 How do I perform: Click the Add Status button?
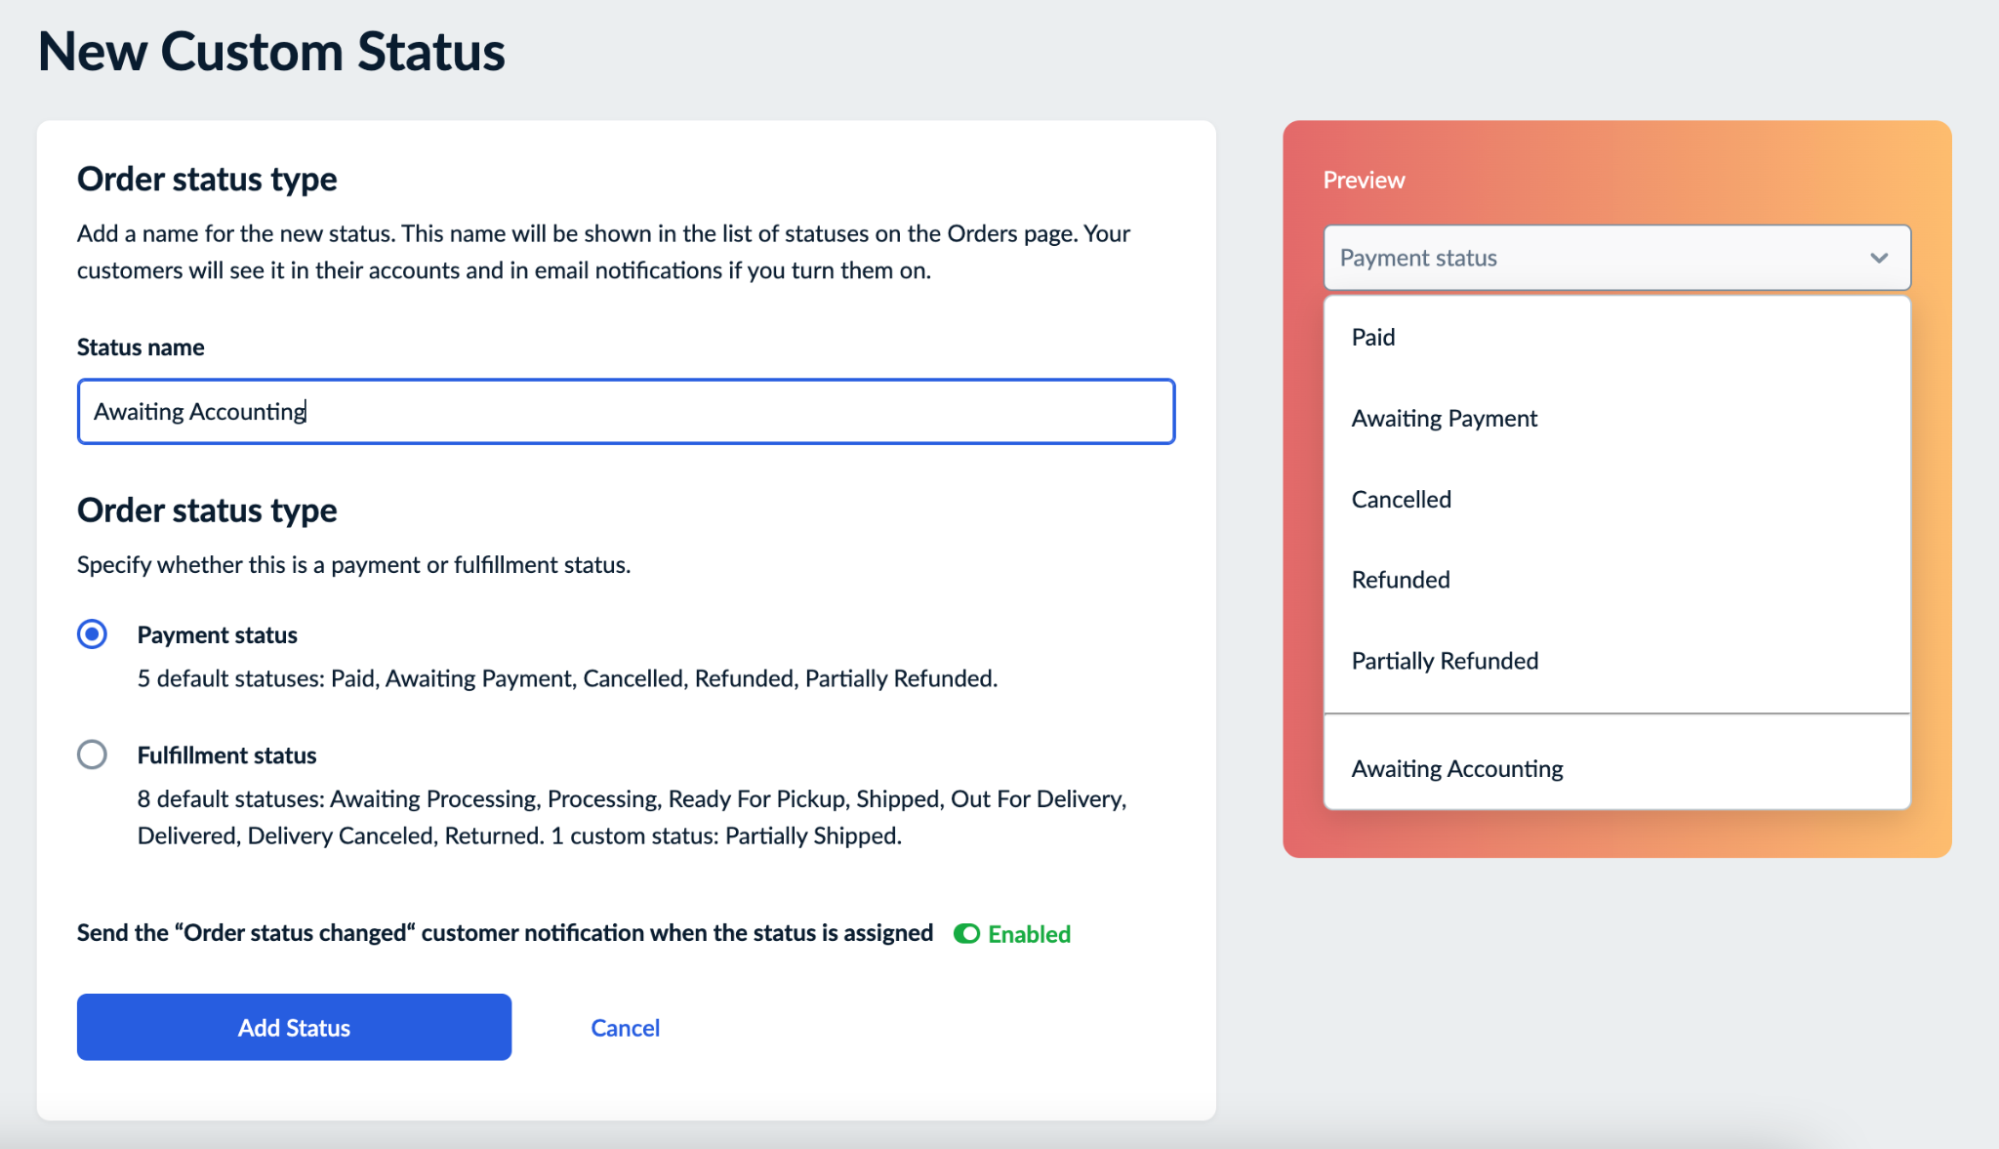pyautogui.click(x=293, y=1027)
